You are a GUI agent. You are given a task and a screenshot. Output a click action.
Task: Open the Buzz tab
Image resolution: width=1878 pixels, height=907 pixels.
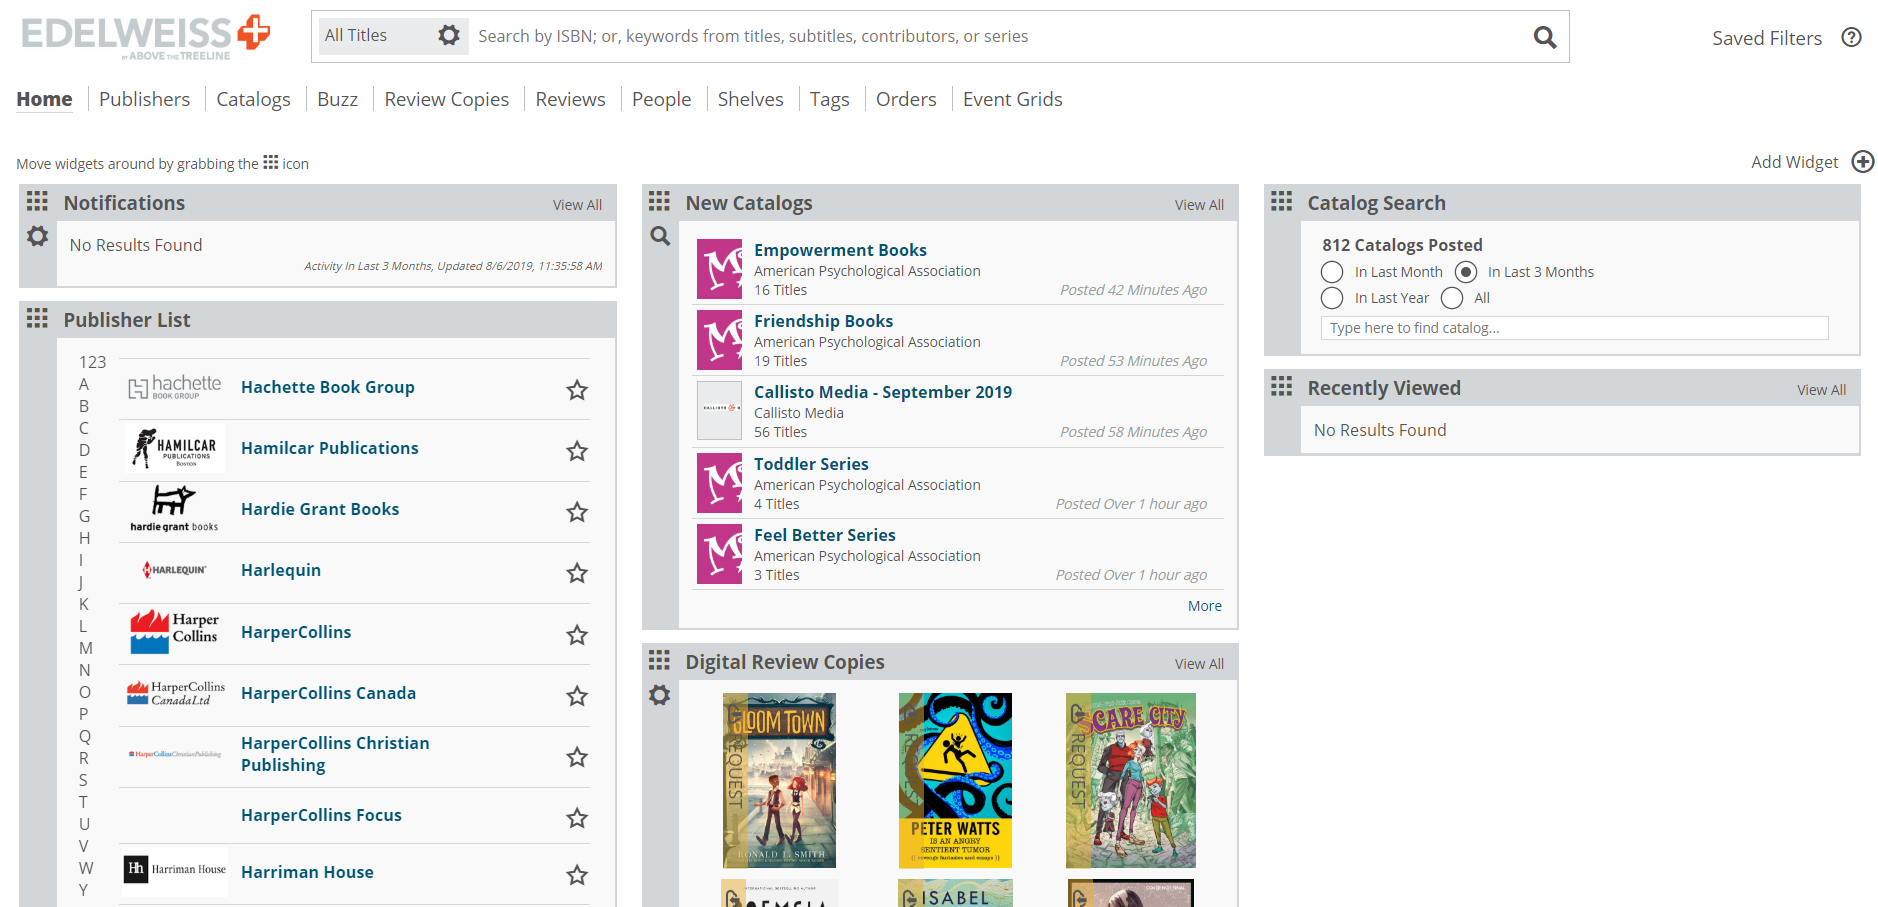(337, 99)
